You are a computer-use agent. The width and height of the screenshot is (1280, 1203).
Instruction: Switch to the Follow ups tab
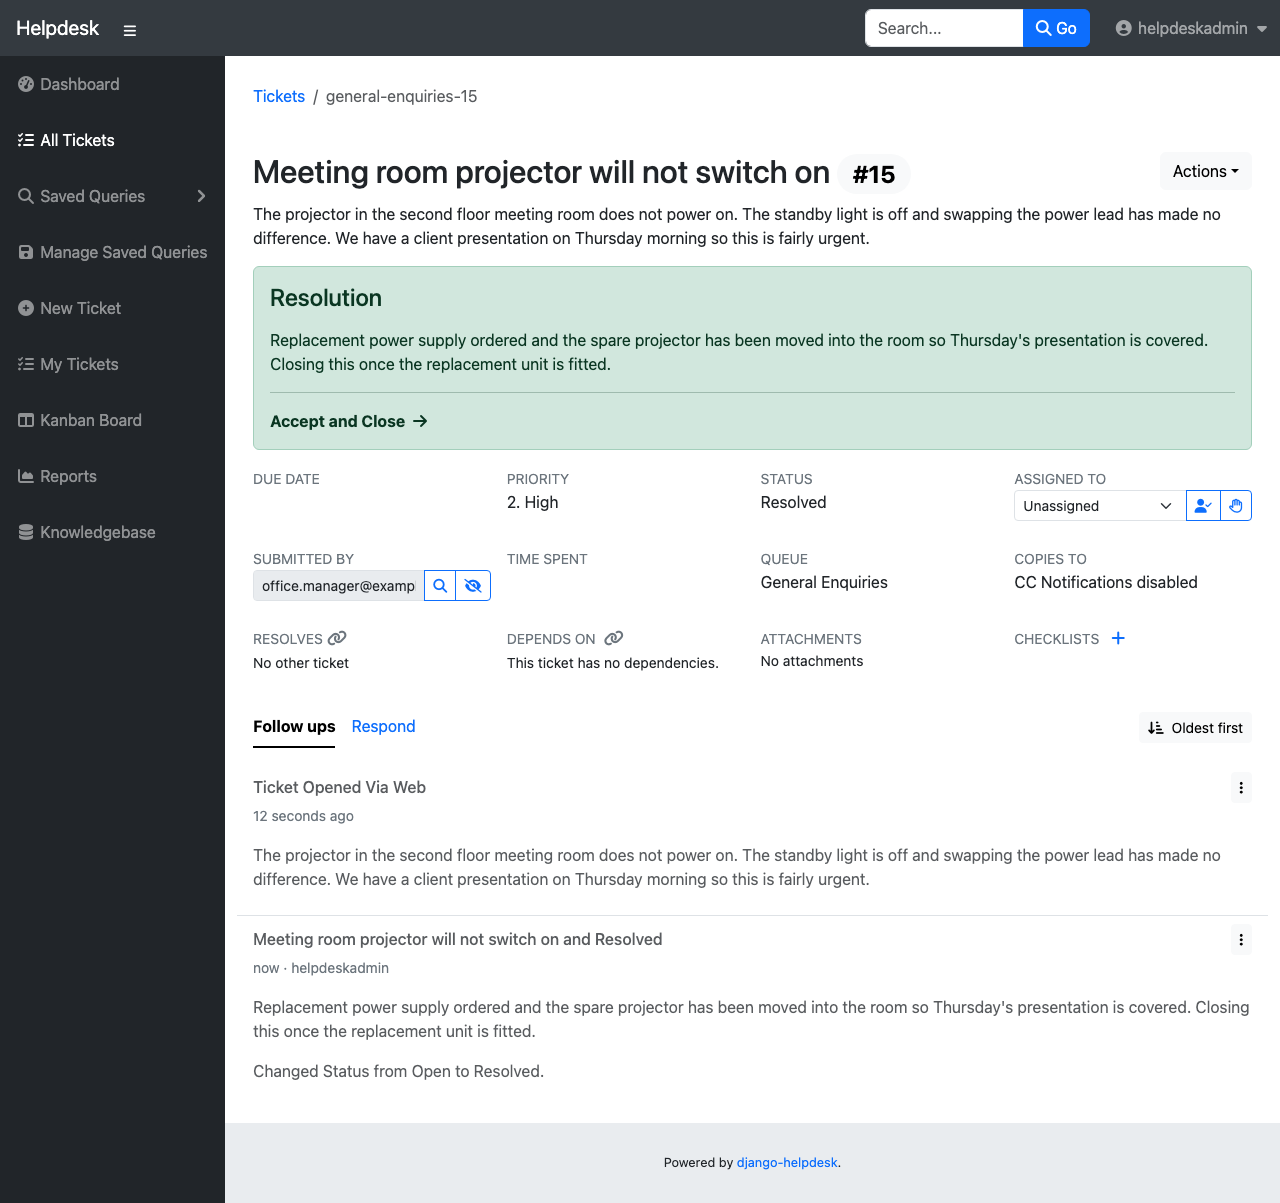[294, 727]
